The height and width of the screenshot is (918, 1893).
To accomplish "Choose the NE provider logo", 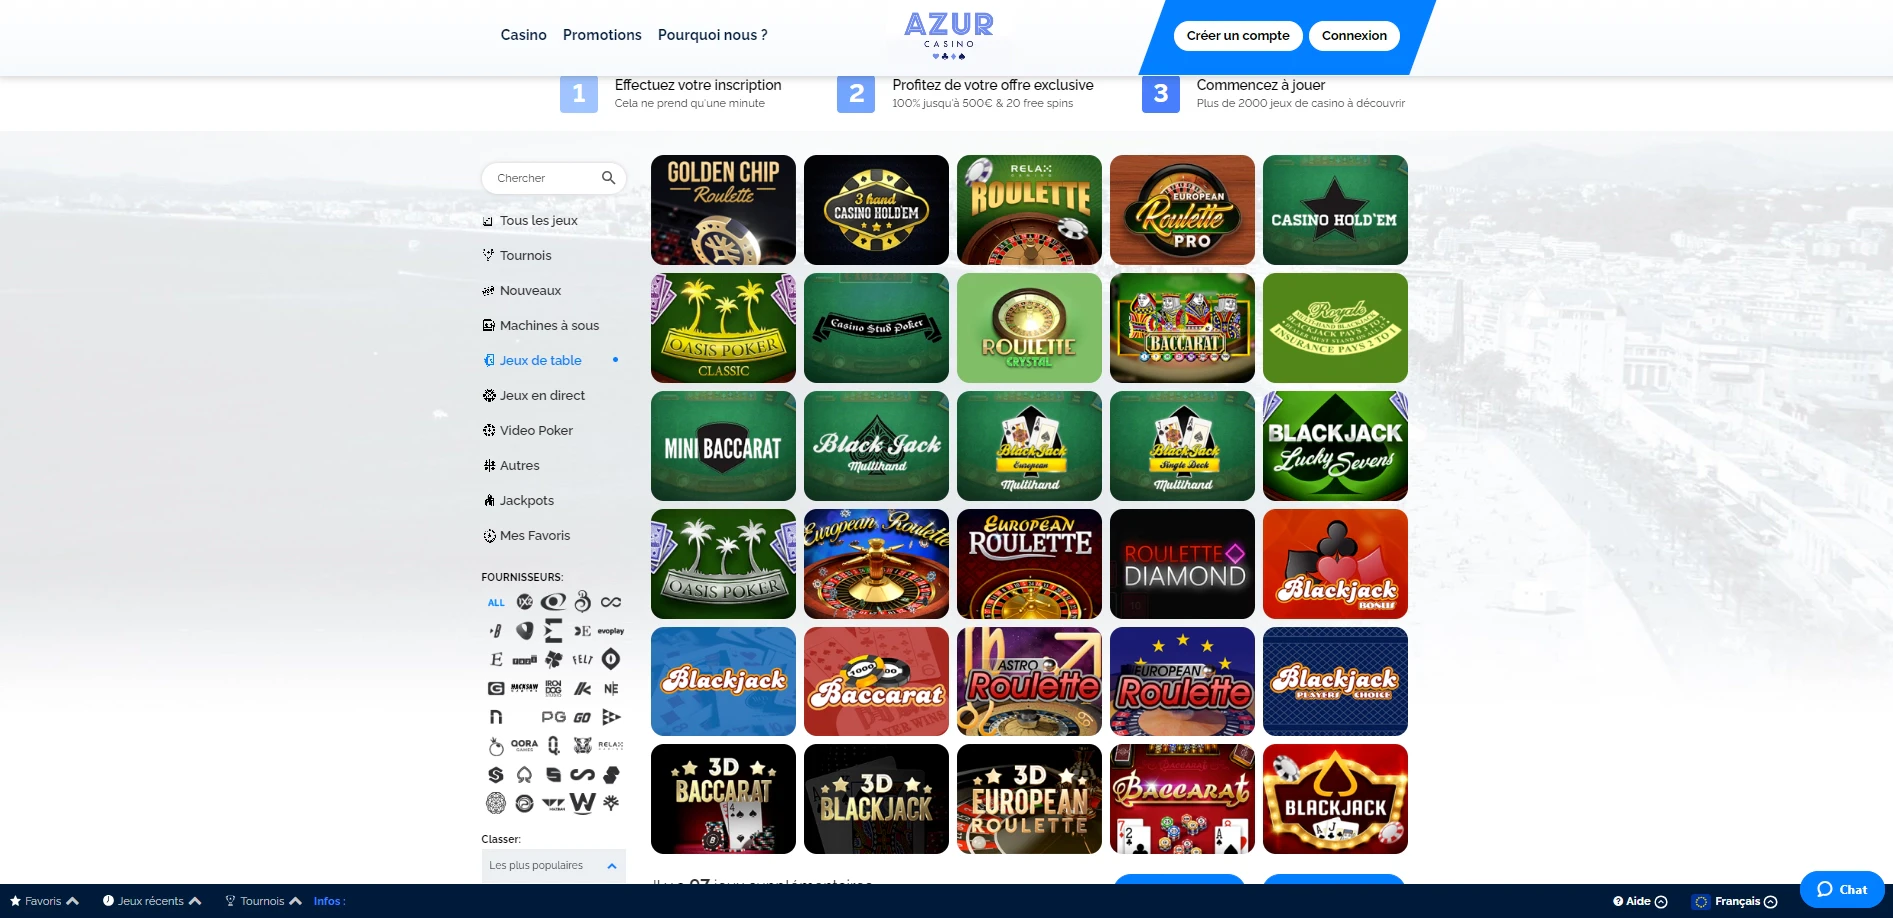I will (611, 688).
